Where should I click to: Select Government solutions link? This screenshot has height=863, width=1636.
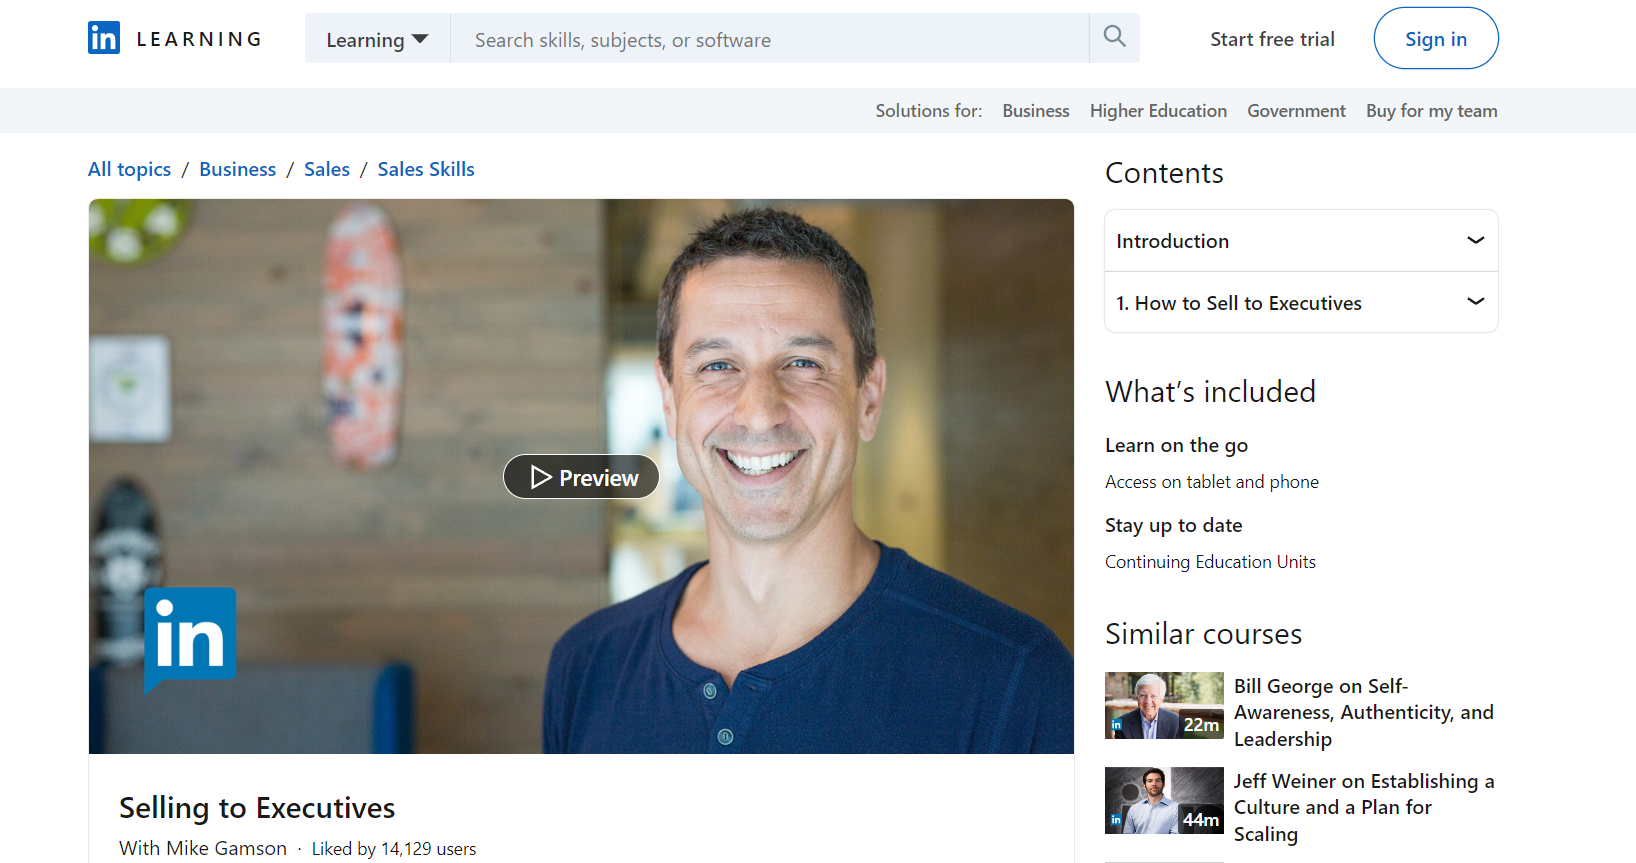click(x=1296, y=111)
